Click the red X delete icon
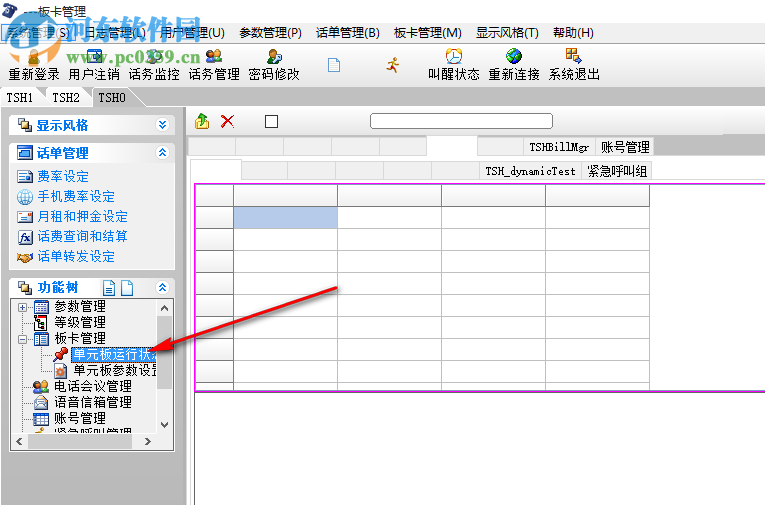Image resolution: width=765 pixels, height=505 pixels. [x=227, y=121]
